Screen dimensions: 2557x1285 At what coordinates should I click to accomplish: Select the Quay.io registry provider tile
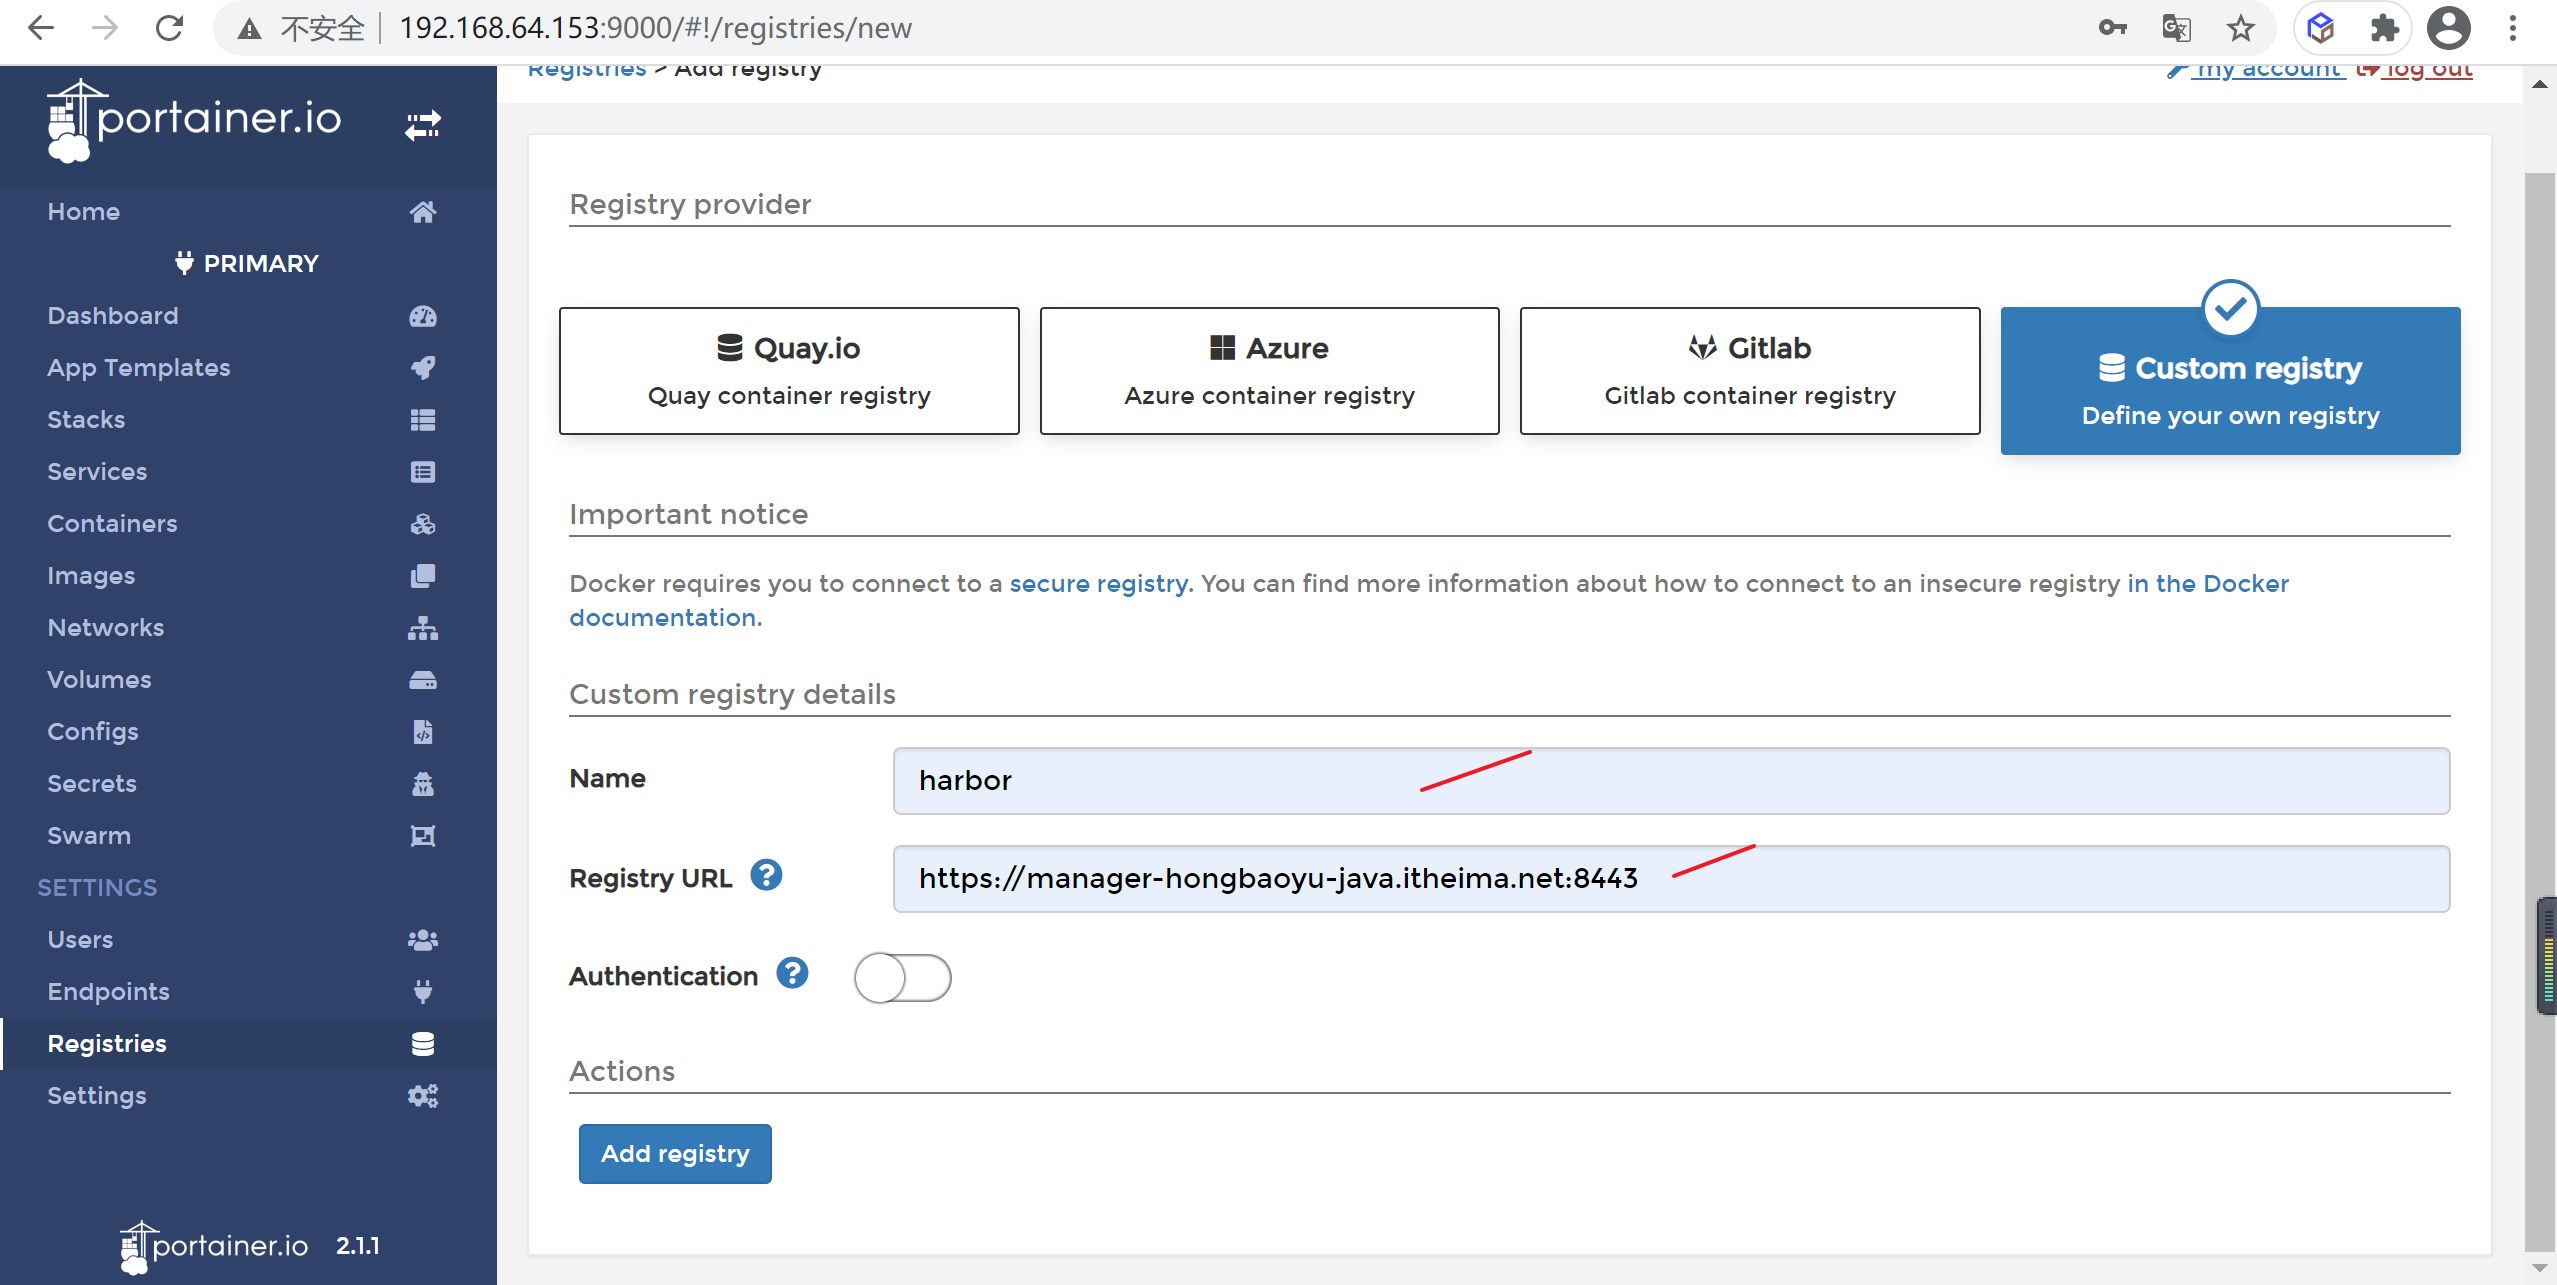point(788,370)
